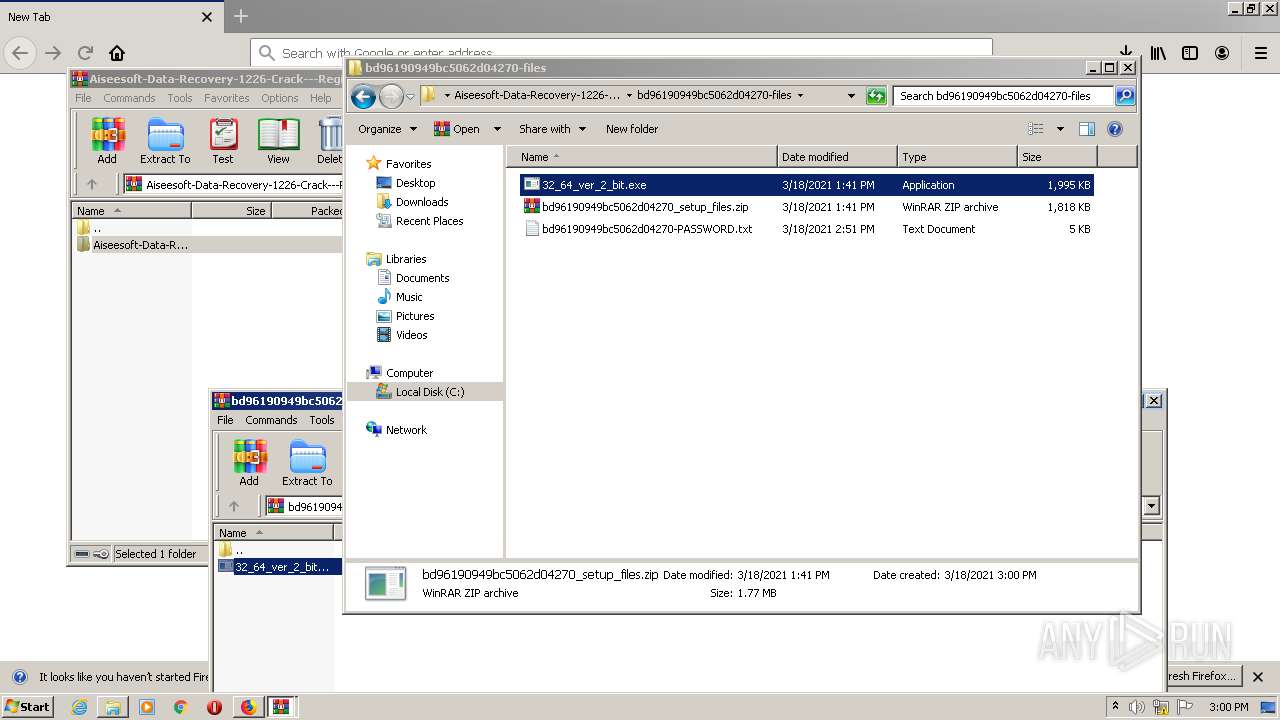Click the Explorer search magnifier icon
The image size is (1280, 720).
tap(1125, 96)
